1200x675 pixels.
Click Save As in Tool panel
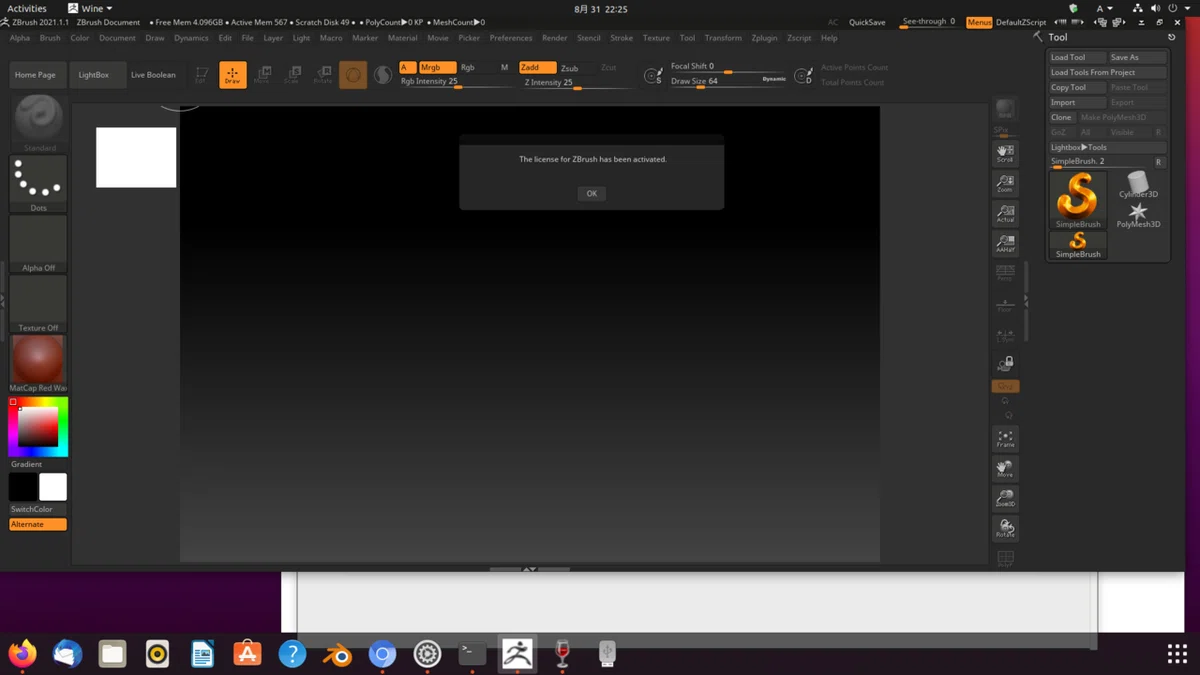(x=1138, y=57)
